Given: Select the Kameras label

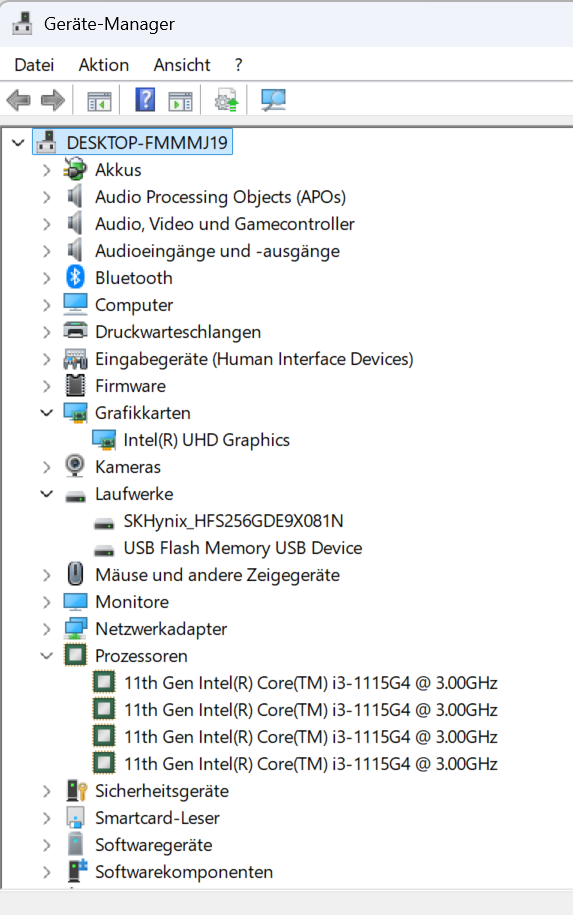Looking at the screenshot, I should (128, 467).
